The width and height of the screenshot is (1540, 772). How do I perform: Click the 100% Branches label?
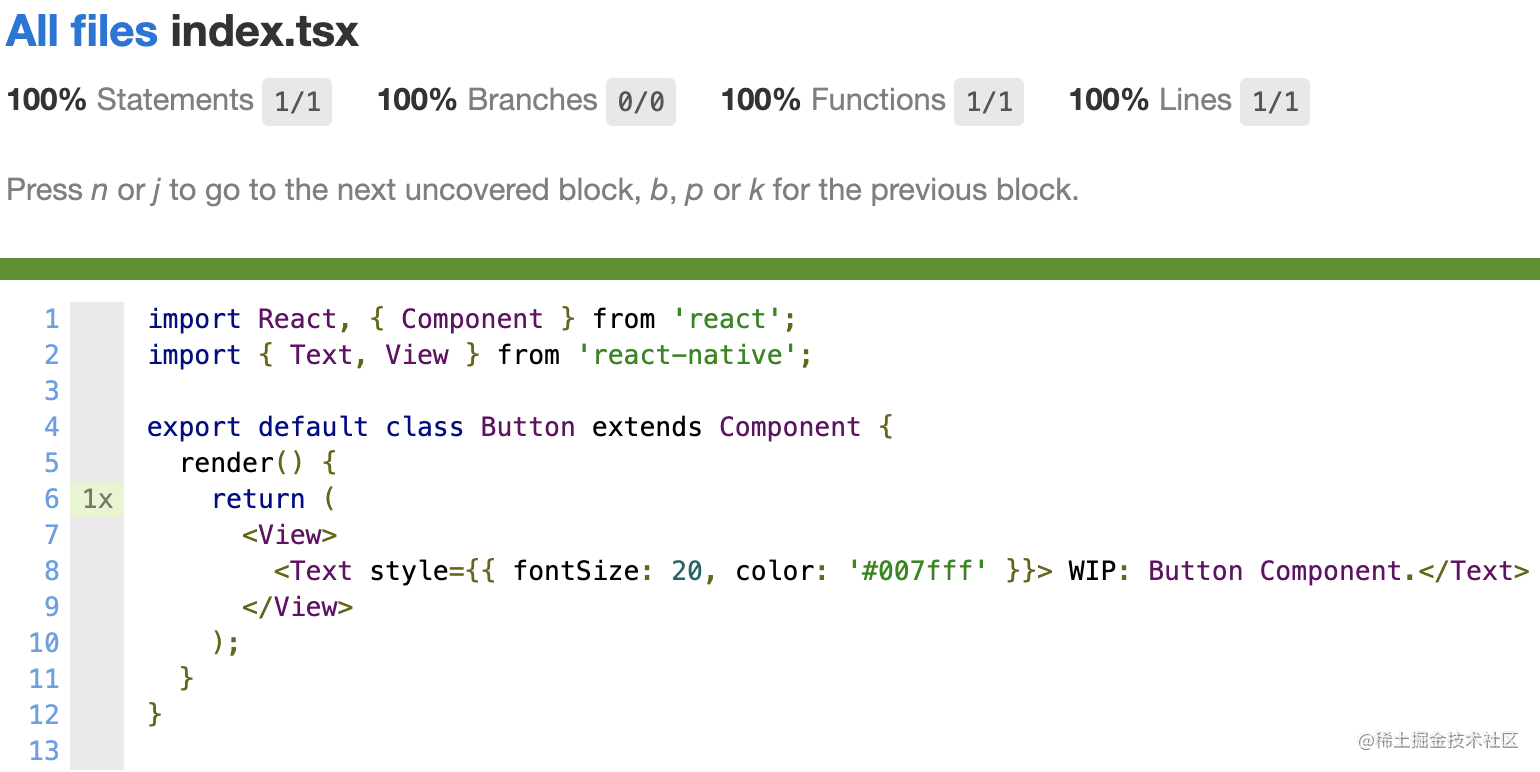[x=487, y=100]
